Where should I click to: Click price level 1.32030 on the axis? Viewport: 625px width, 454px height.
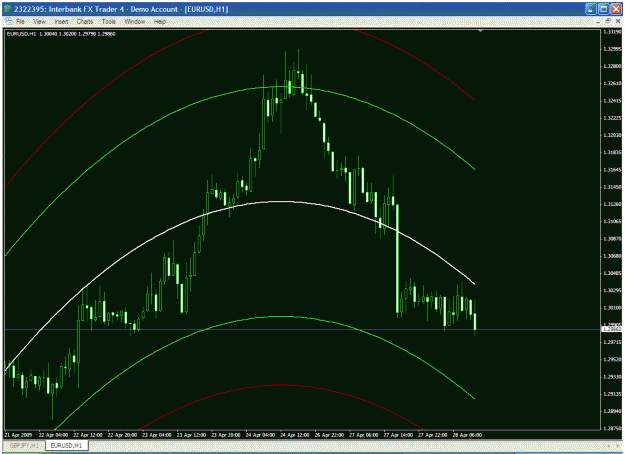(612, 135)
